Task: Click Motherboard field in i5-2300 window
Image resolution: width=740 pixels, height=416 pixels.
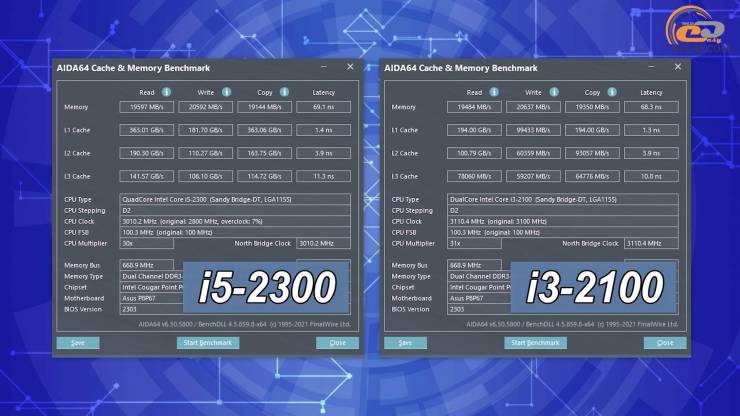Action: point(151,298)
